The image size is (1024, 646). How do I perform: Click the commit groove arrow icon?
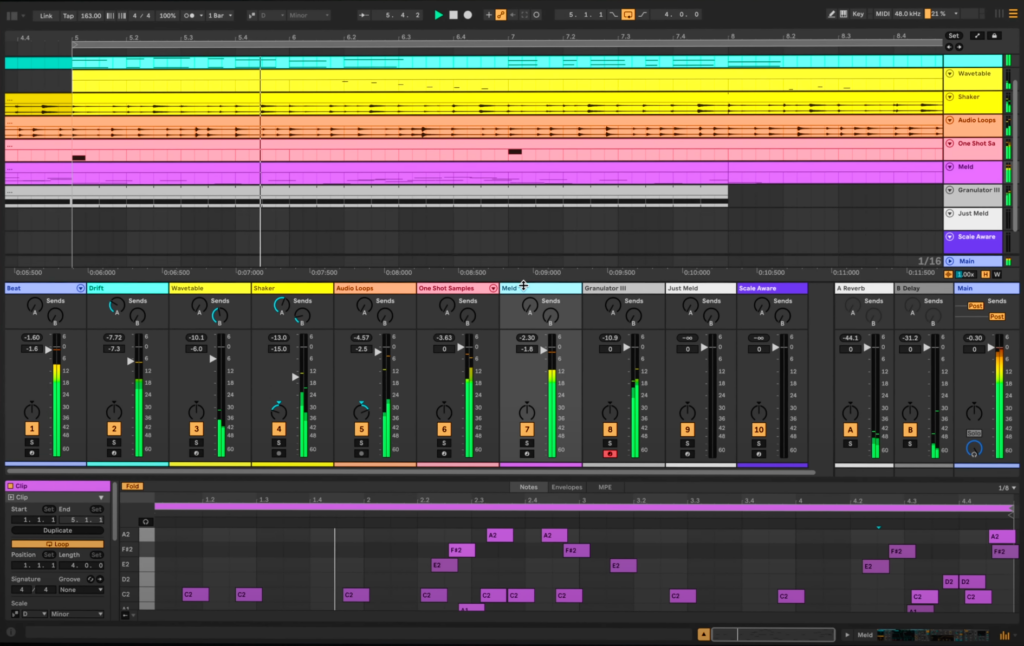(x=100, y=579)
